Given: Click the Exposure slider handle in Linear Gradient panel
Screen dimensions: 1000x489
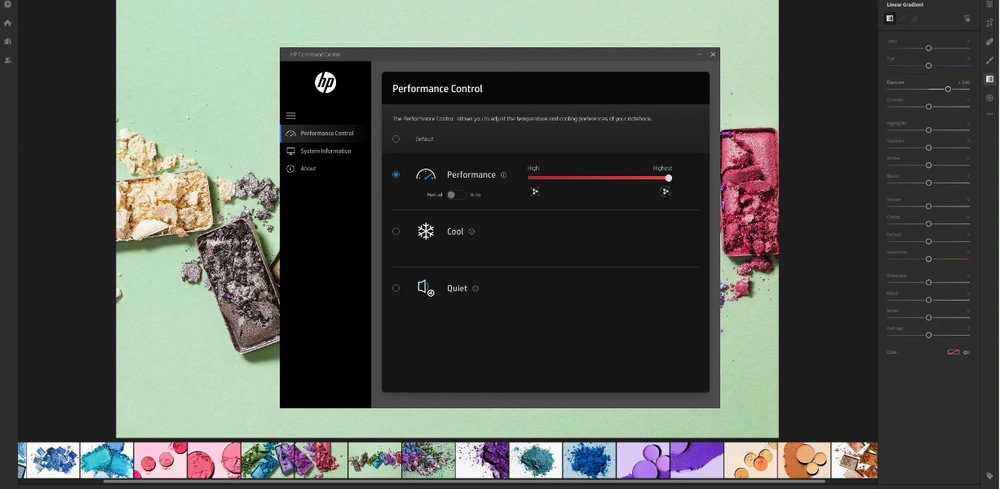Looking at the screenshot, I should [948, 89].
